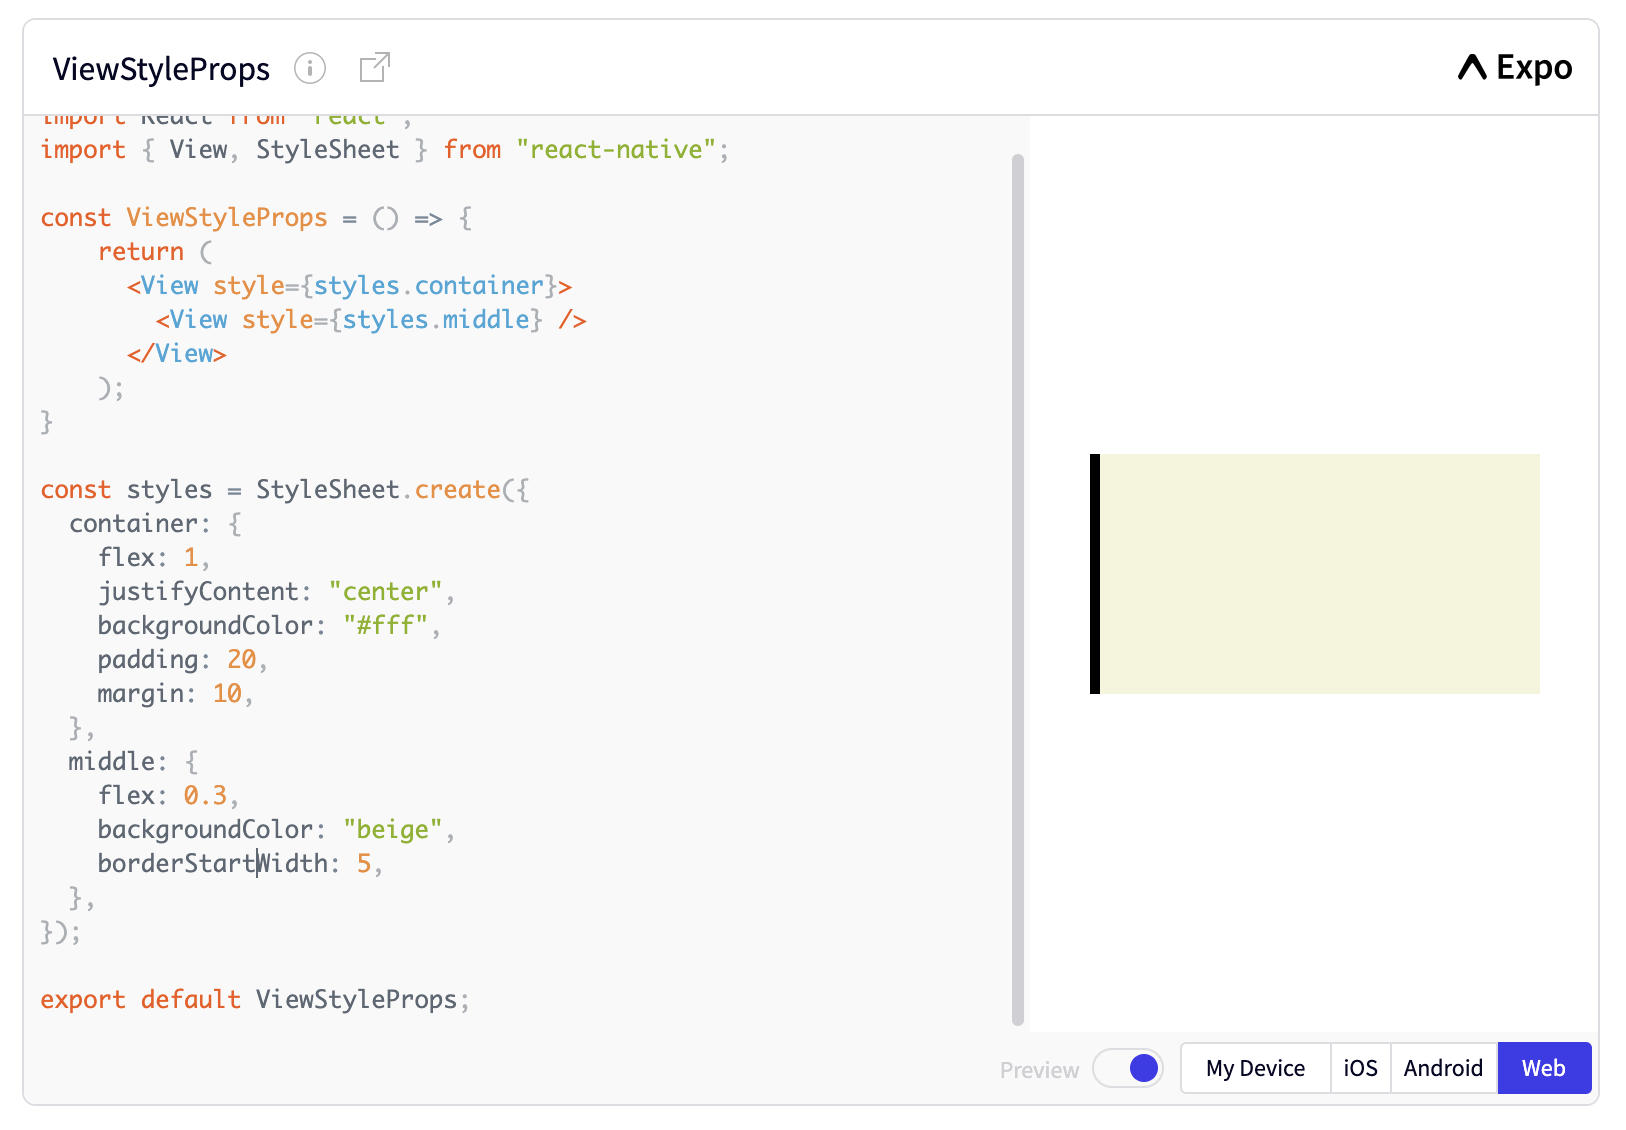Click the View style styles.middle line
The height and width of the screenshot is (1130, 1626).
click(371, 319)
